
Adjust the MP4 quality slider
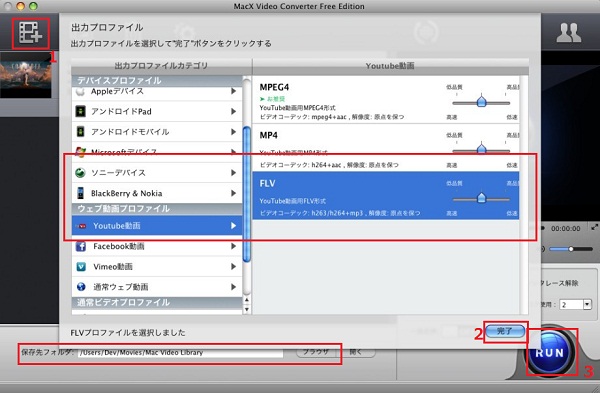click(x=481, y=149)
